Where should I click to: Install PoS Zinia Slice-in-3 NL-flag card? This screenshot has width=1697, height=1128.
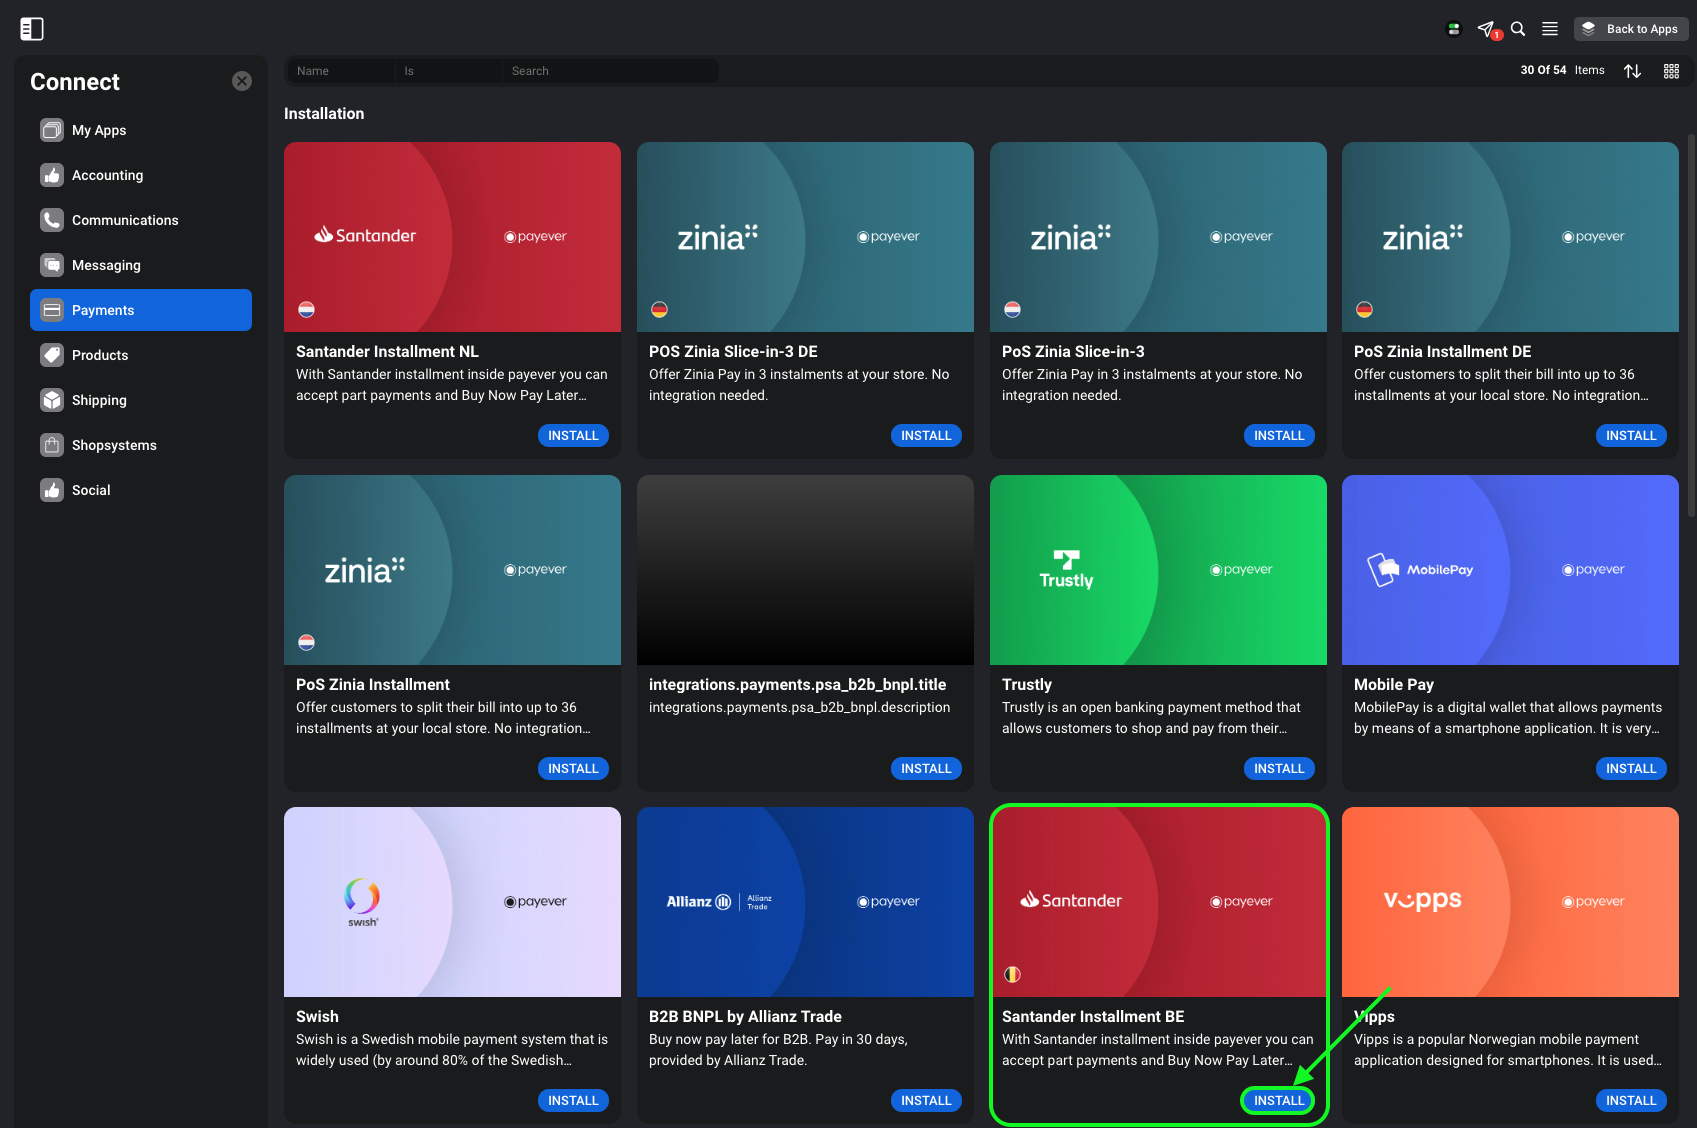point(1279,436)
